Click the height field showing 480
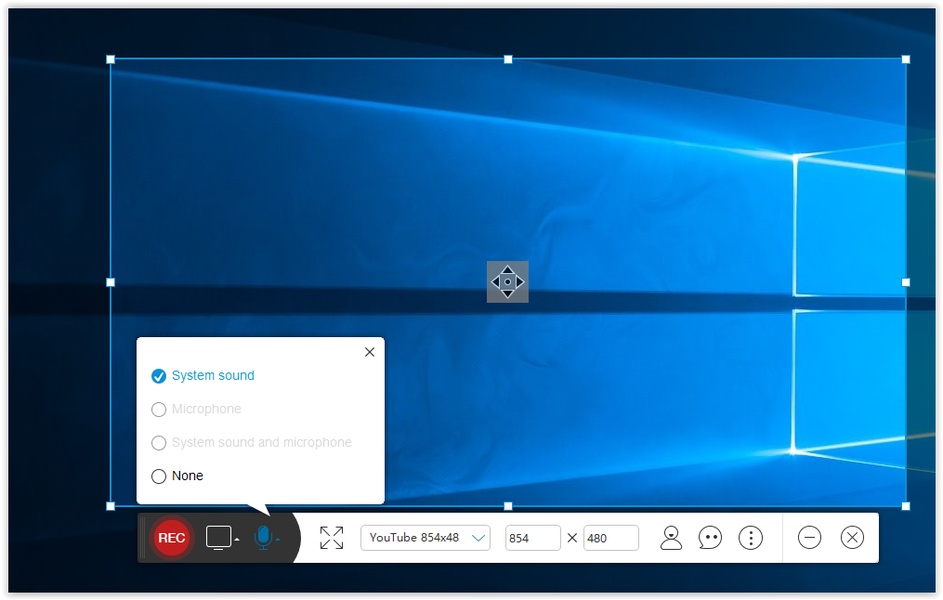Image resolution: width=943 pixels, height=600 pixels. 610,538
